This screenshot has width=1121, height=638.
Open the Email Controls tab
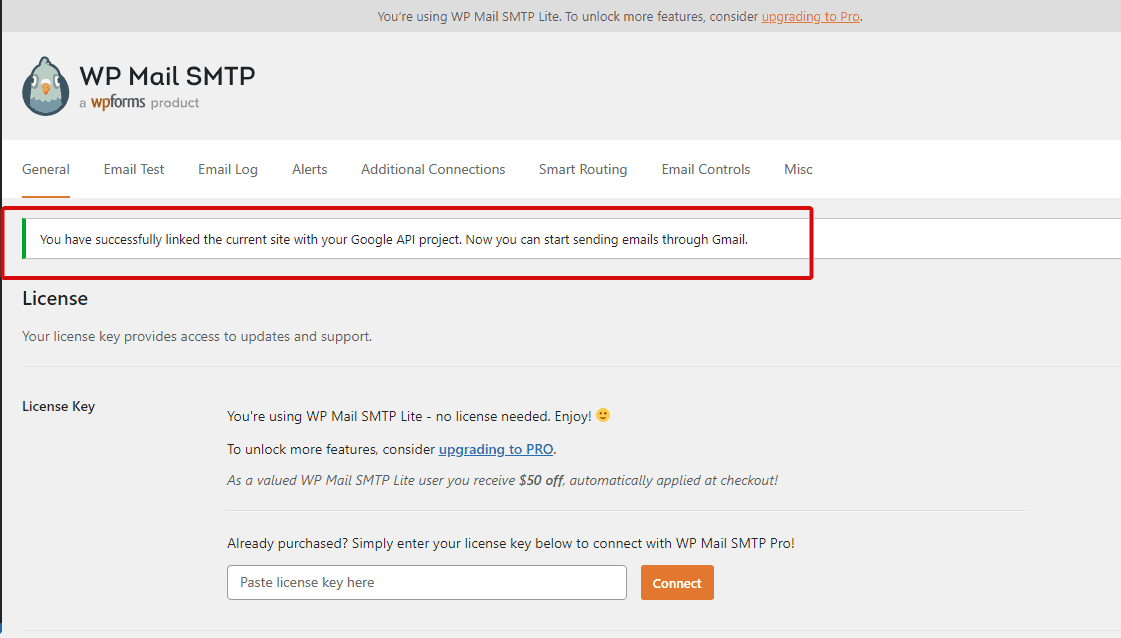pyautogui.click(x=706, y=170)
